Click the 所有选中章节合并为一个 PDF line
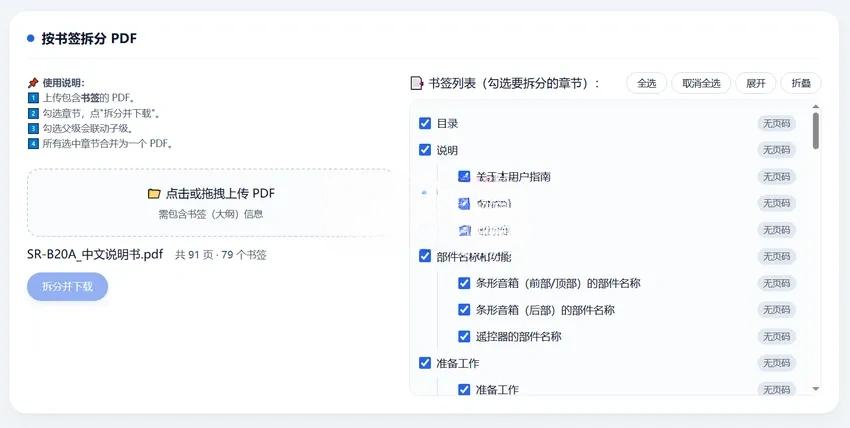850x428 pixels. 107,144
